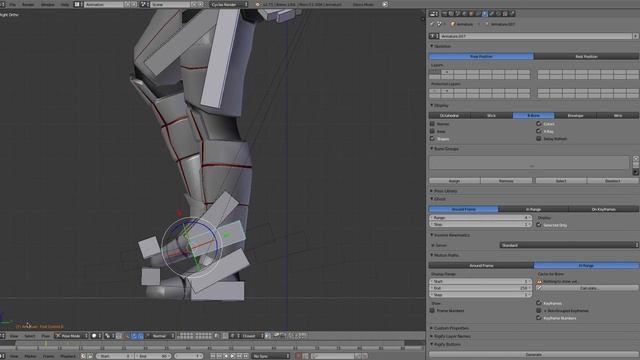
Task: Enable the Names display checkbox
Action: [432, 124]
